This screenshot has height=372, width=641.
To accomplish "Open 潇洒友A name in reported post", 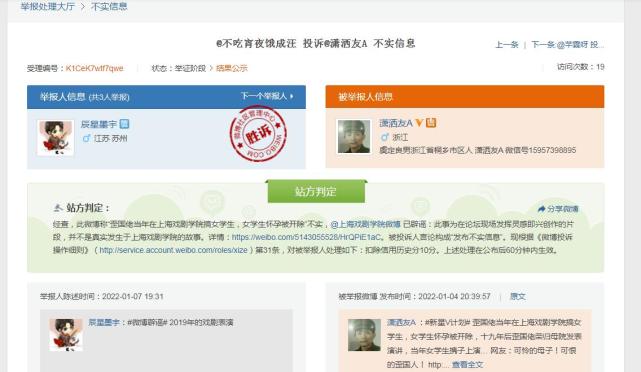I will click(401, 323).
